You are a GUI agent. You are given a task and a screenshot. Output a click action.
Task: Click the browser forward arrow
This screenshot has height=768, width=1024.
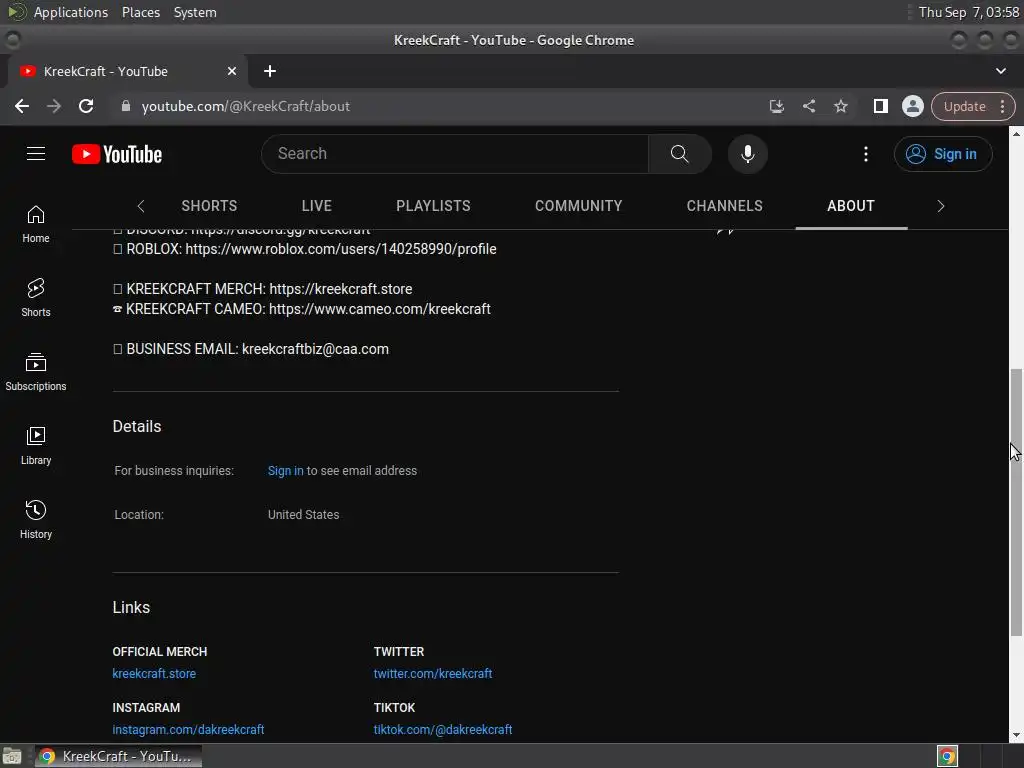(54, 106)
